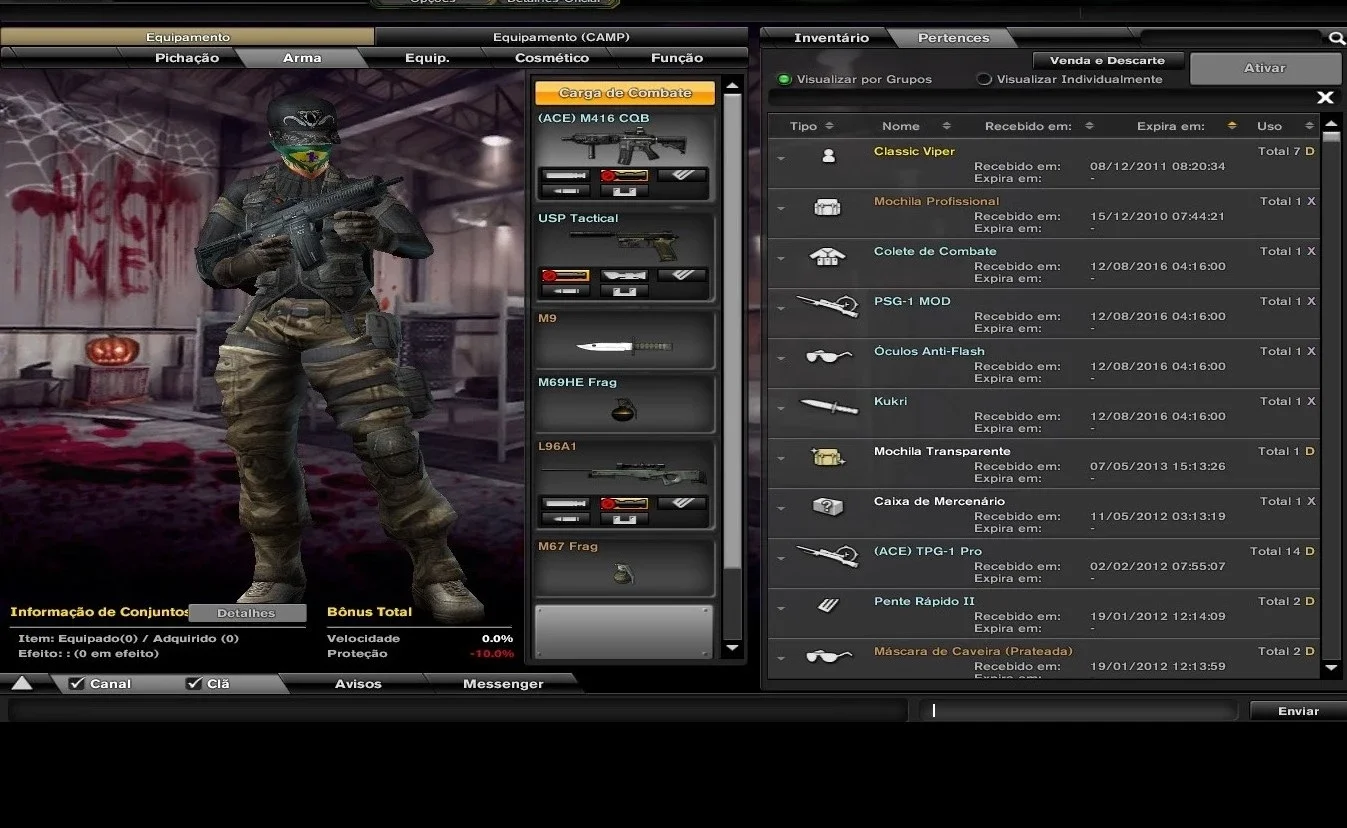This screenshot has height=828, width=1347.
Task: Click the red selected attachment on L96A1
Action: 624,503
